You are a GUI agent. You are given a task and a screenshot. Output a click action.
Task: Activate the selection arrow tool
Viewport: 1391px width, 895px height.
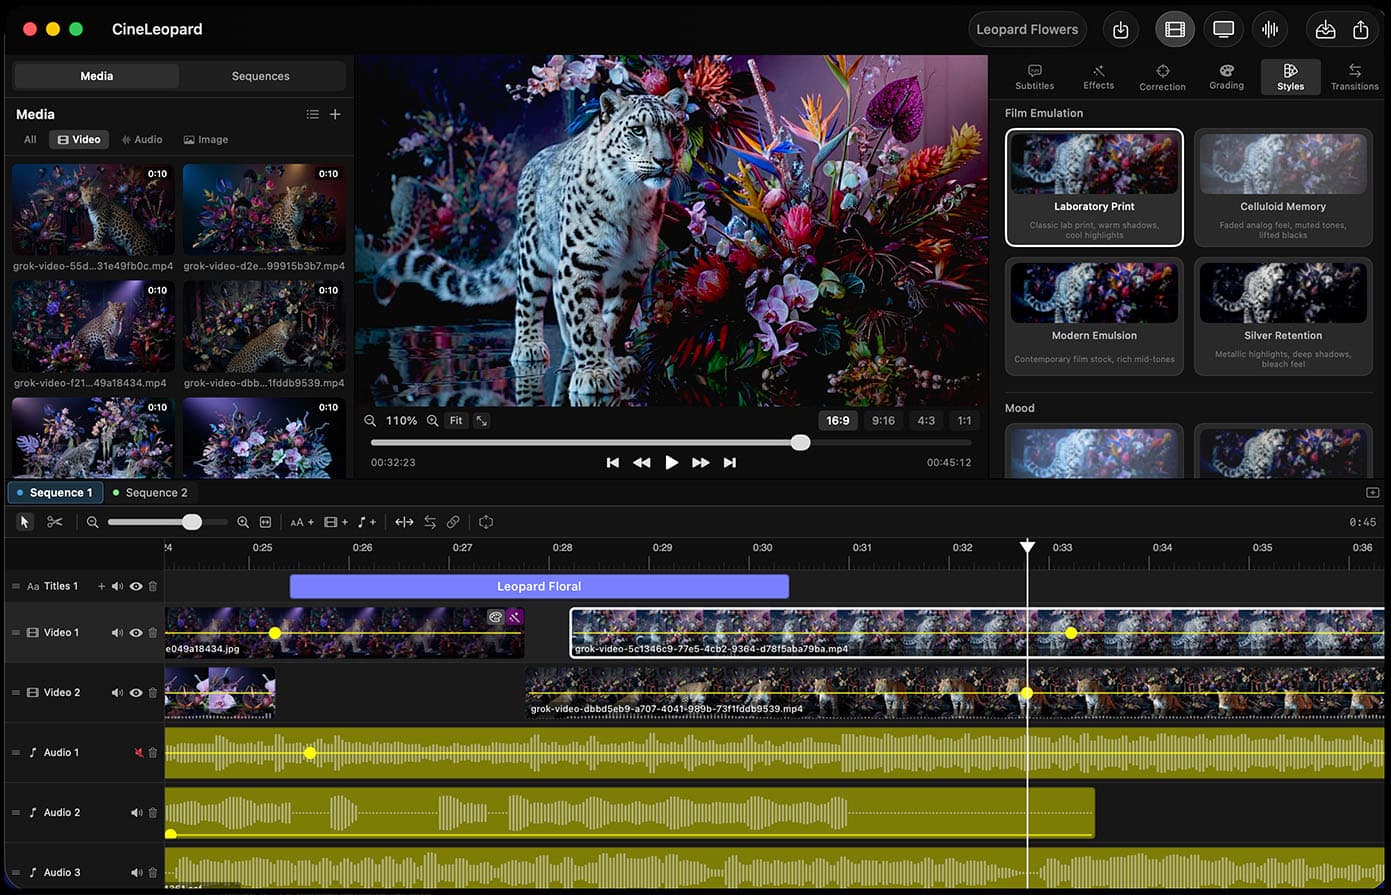pyautogui.click(x=24, y=521)
